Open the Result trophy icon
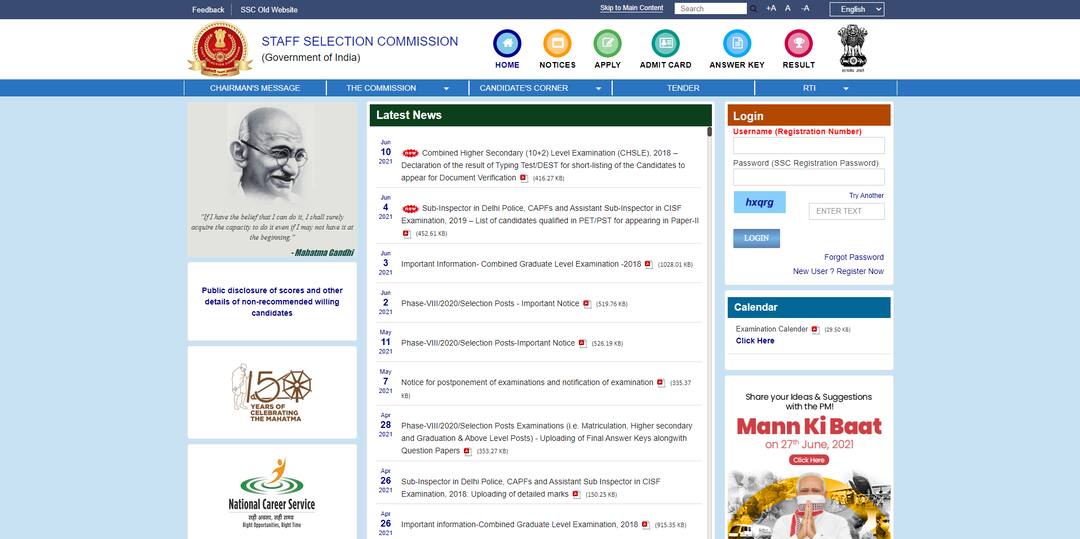Image resolution: width=1080 pixels, height=539 pixels. pos(798,44)
